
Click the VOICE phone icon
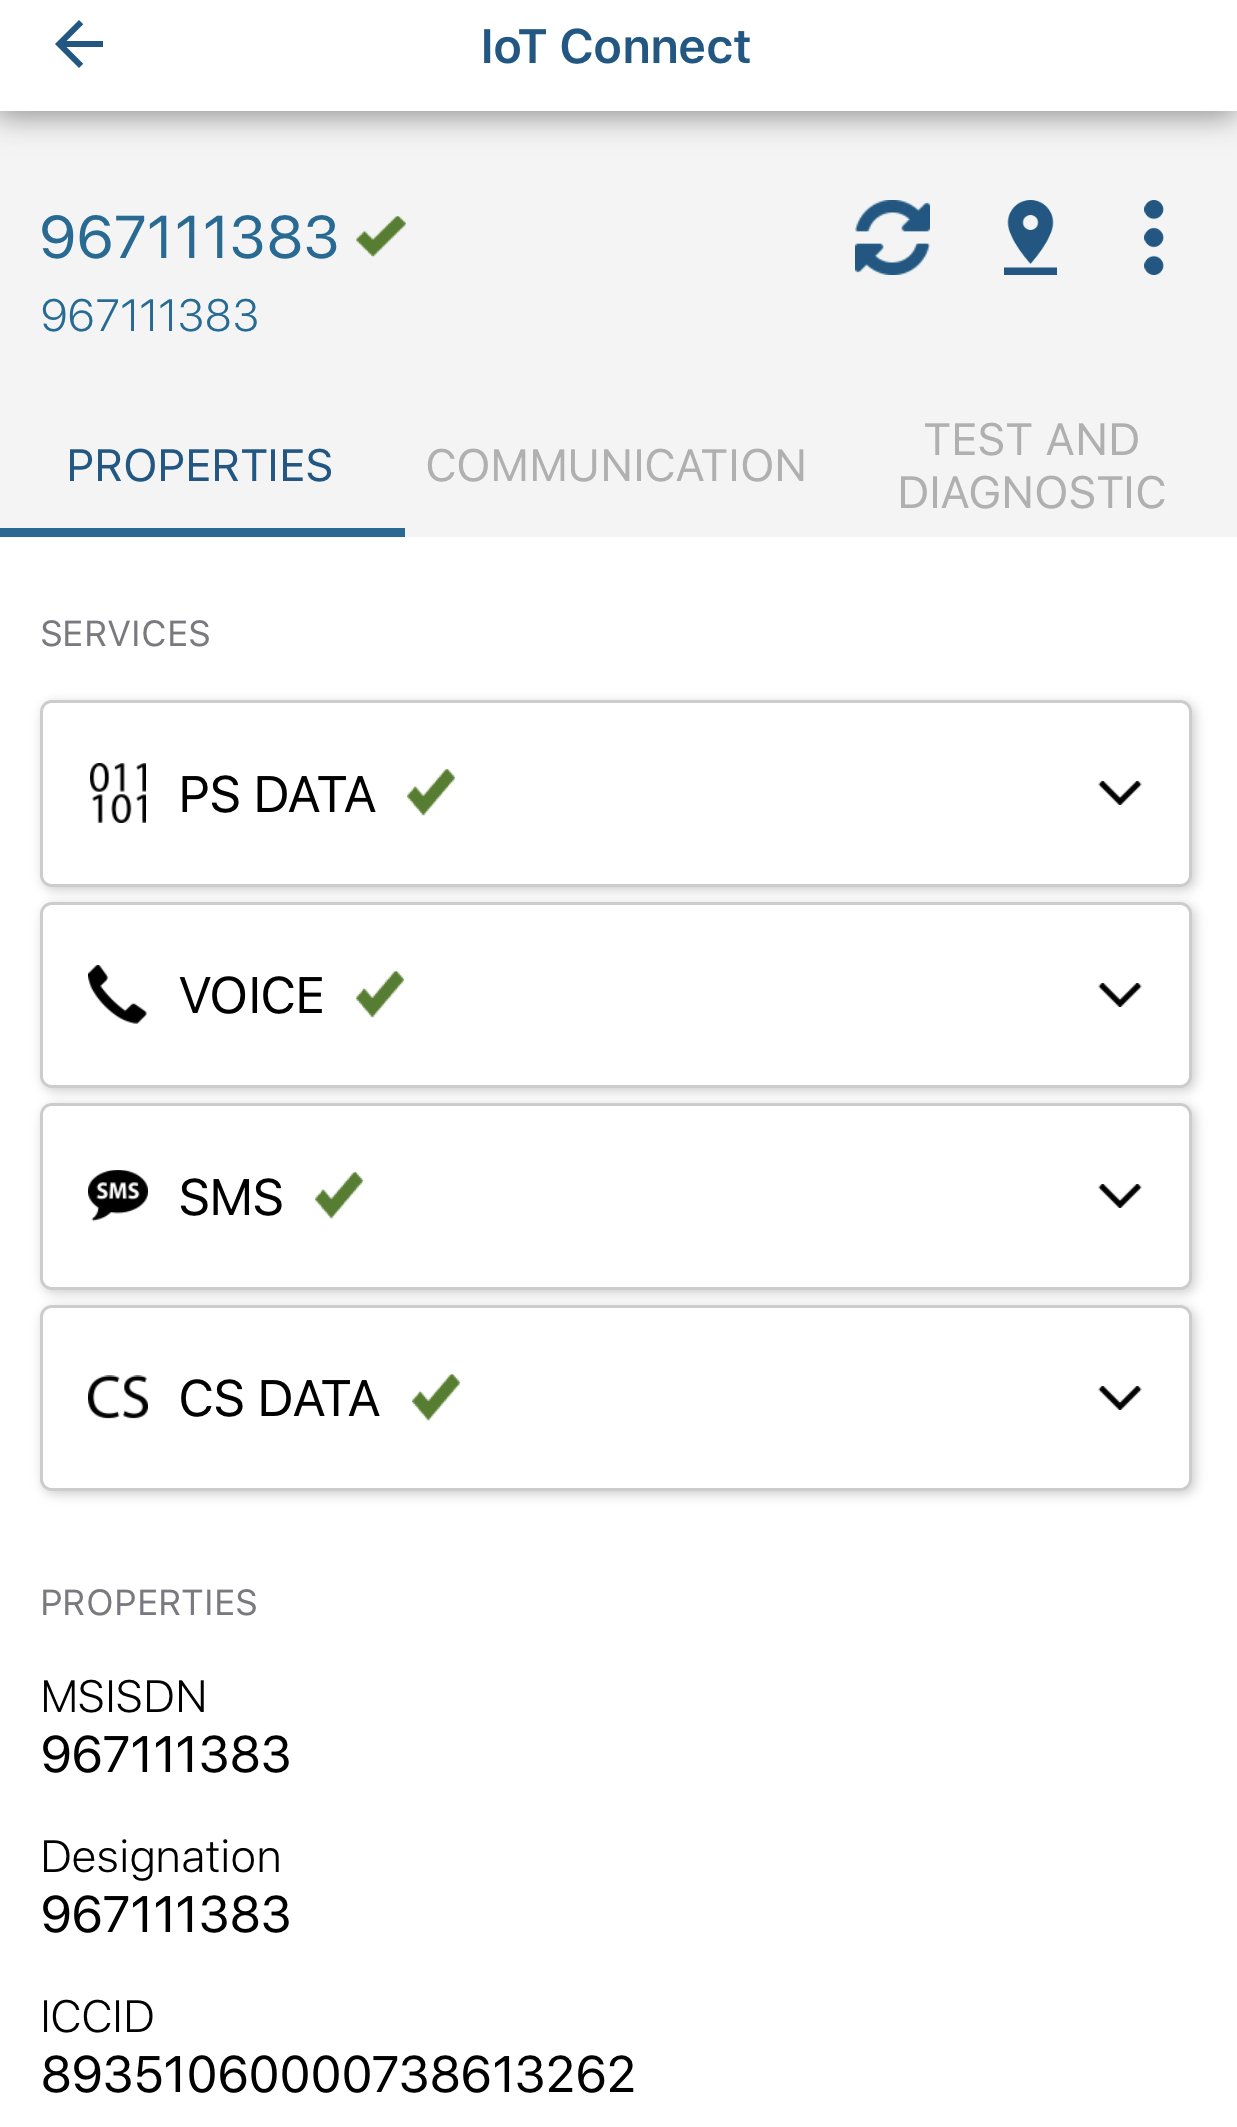[x=117, y=995]
